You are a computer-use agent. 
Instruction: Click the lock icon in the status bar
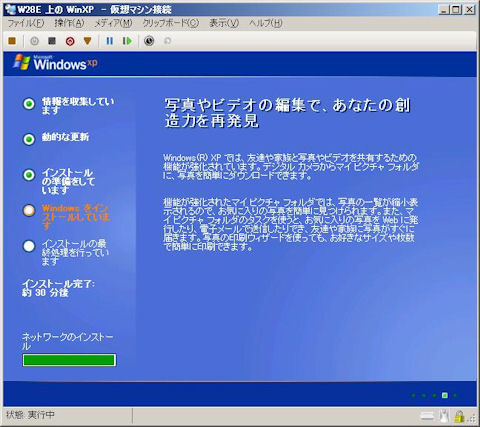[459, 416]
